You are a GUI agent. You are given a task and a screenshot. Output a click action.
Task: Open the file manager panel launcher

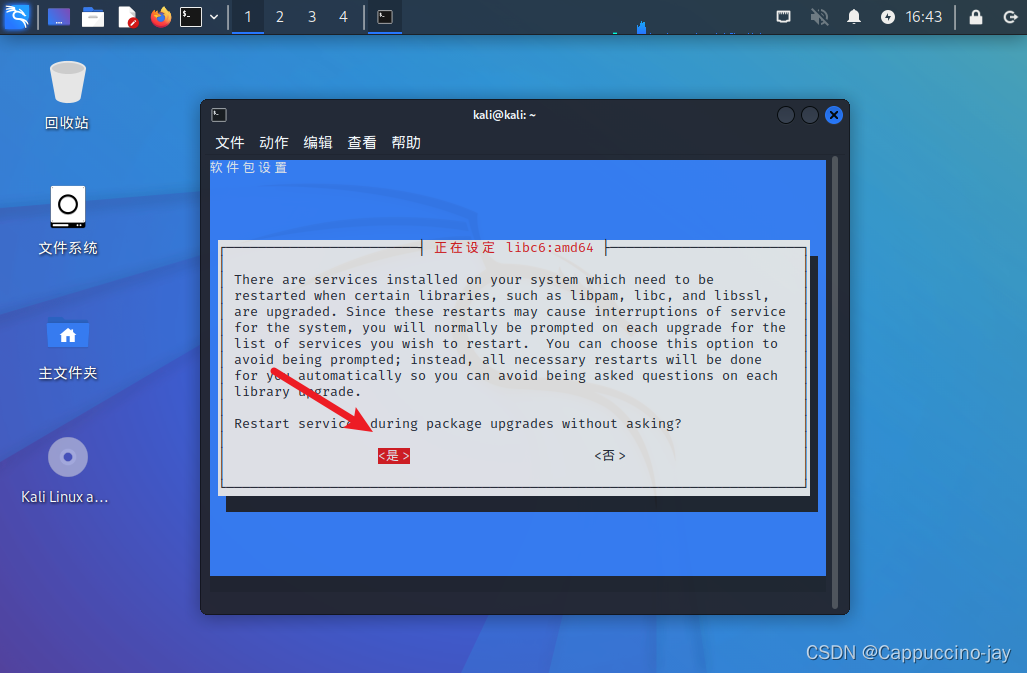pos(92,16)
